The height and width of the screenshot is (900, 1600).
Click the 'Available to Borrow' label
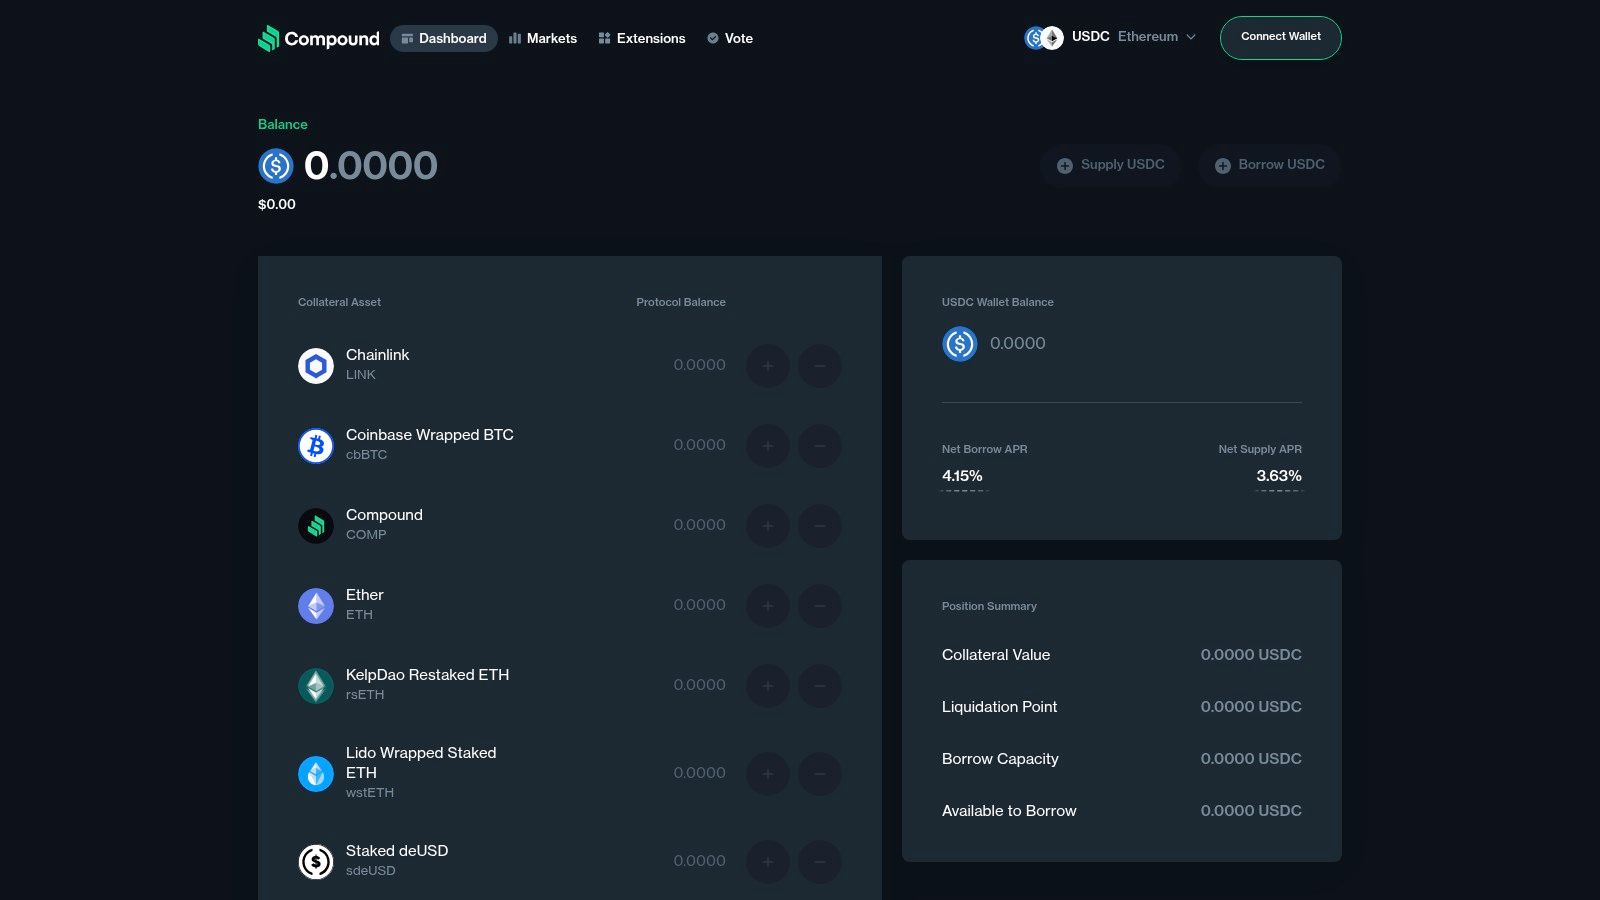tap(1009, 811)
